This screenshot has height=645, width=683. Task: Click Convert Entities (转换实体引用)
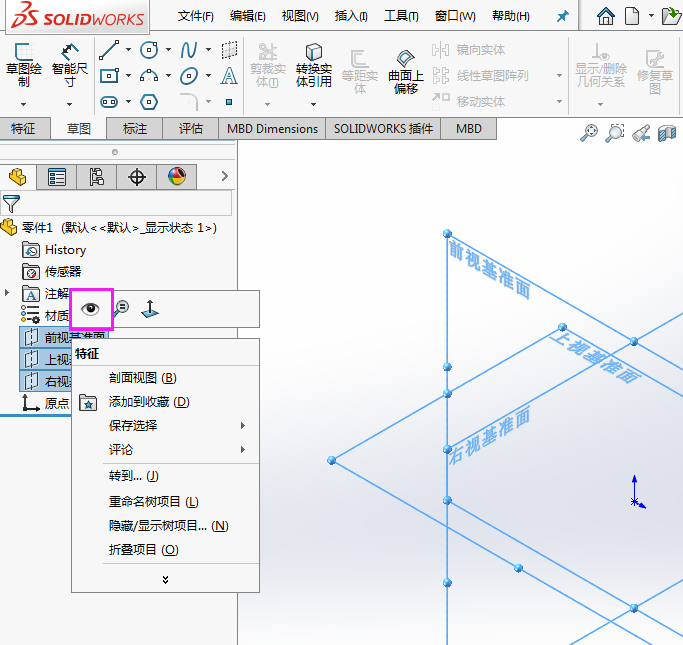tap(314, 65)
